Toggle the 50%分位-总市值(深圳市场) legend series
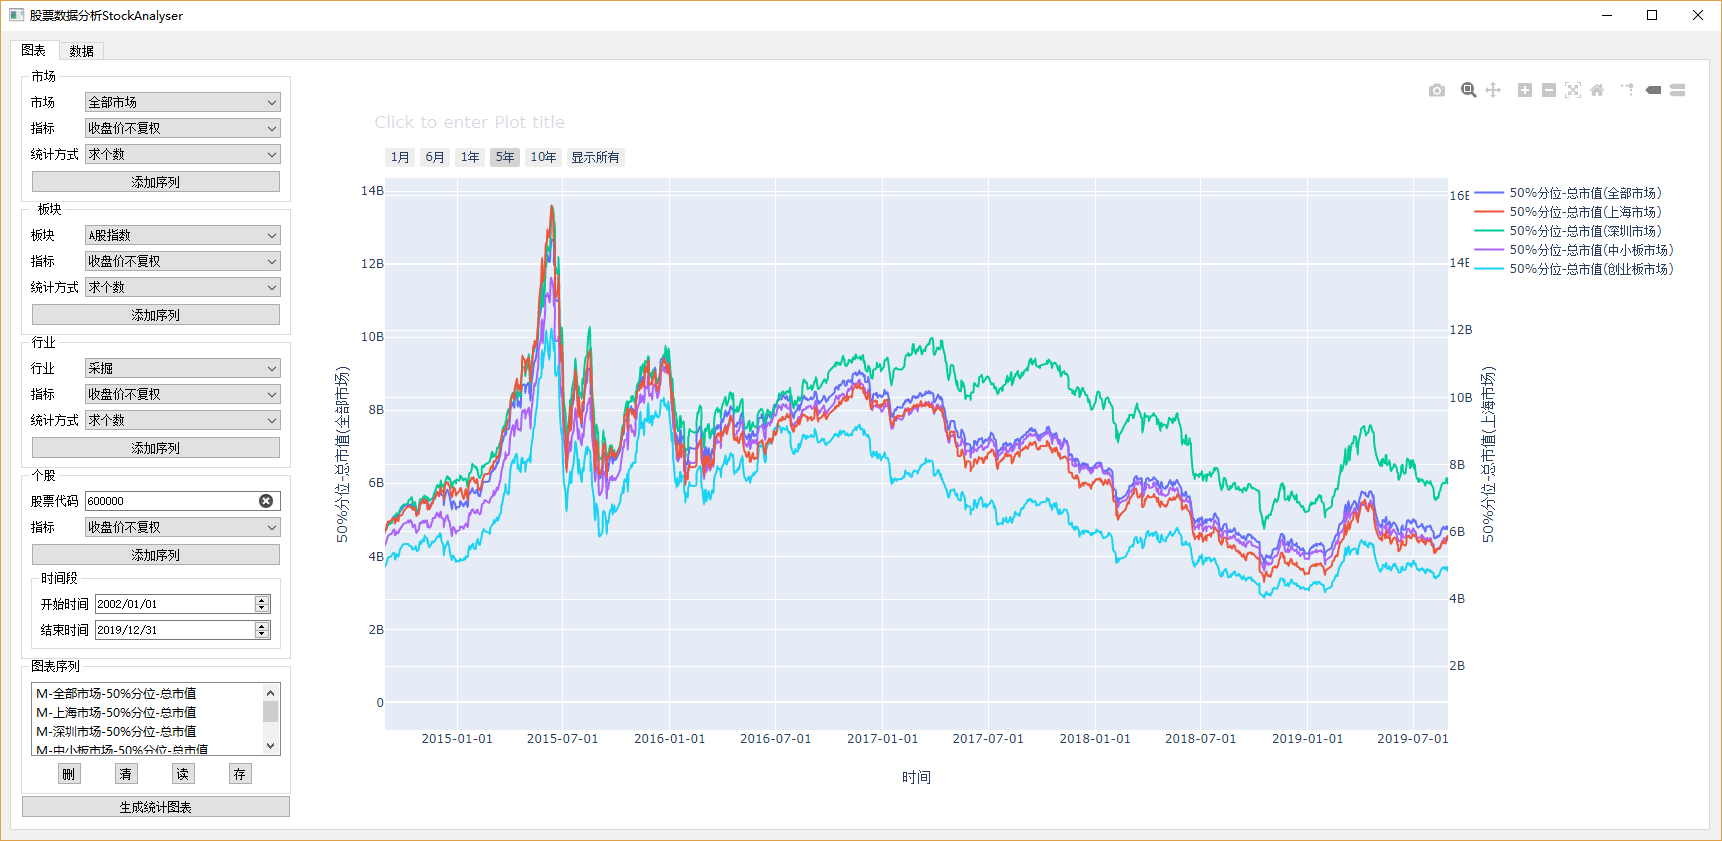The image size is (1722, 841). coord(1584,231)
